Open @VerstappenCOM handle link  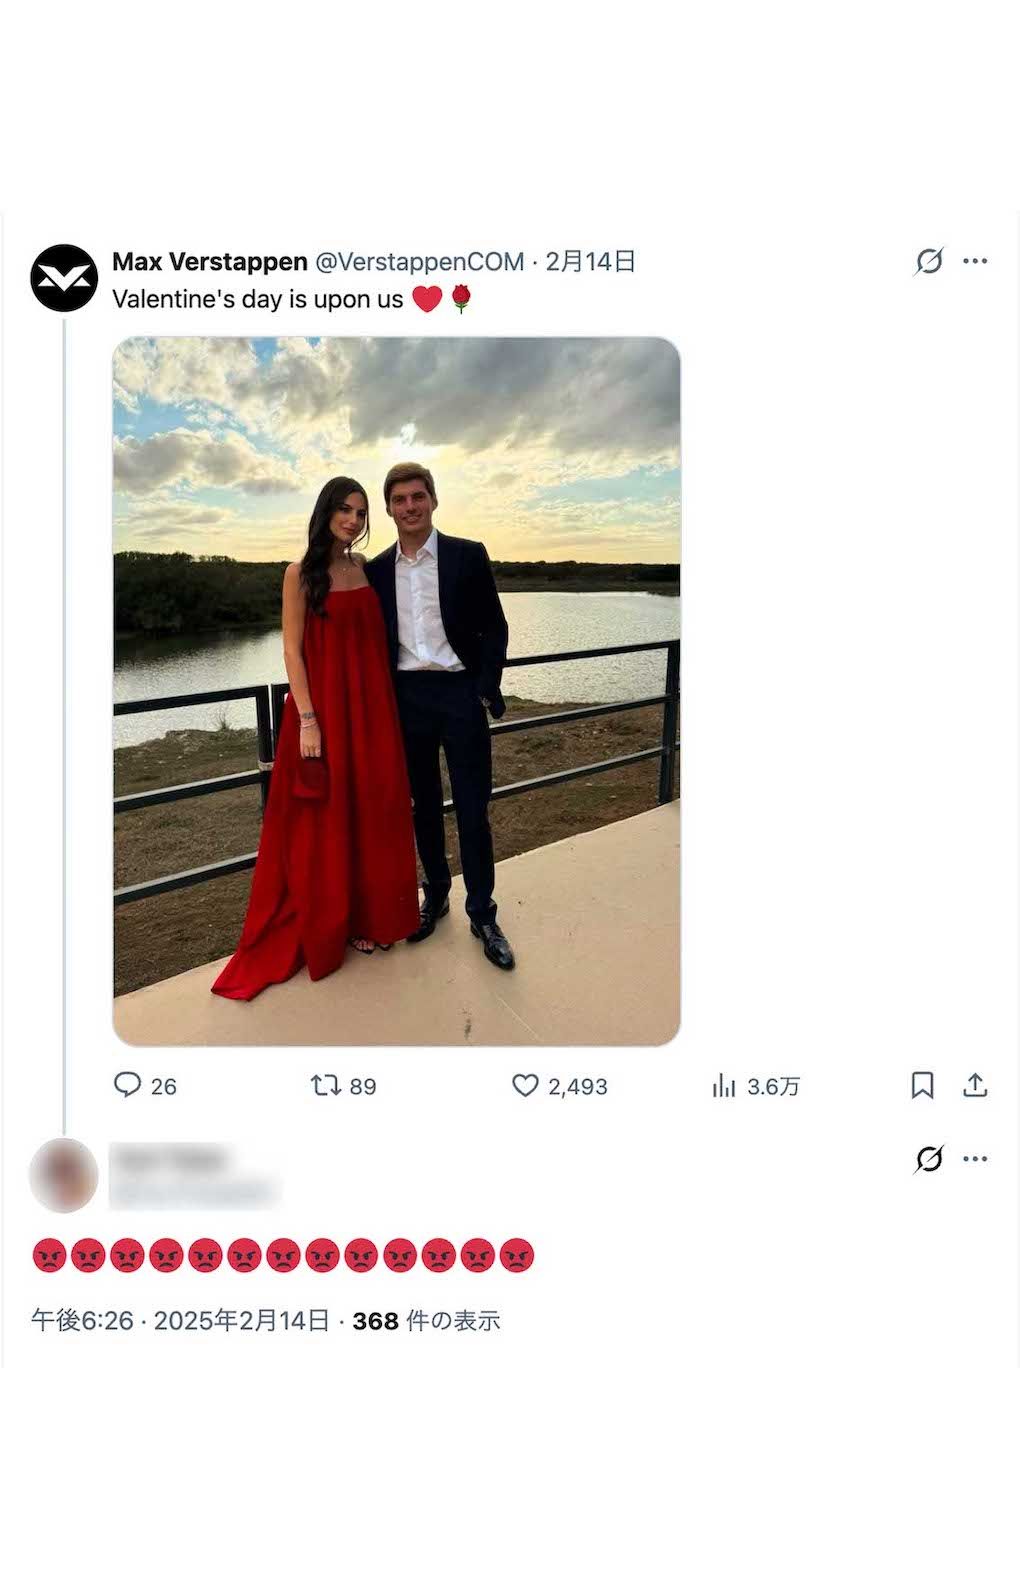(x=420, y=262)
